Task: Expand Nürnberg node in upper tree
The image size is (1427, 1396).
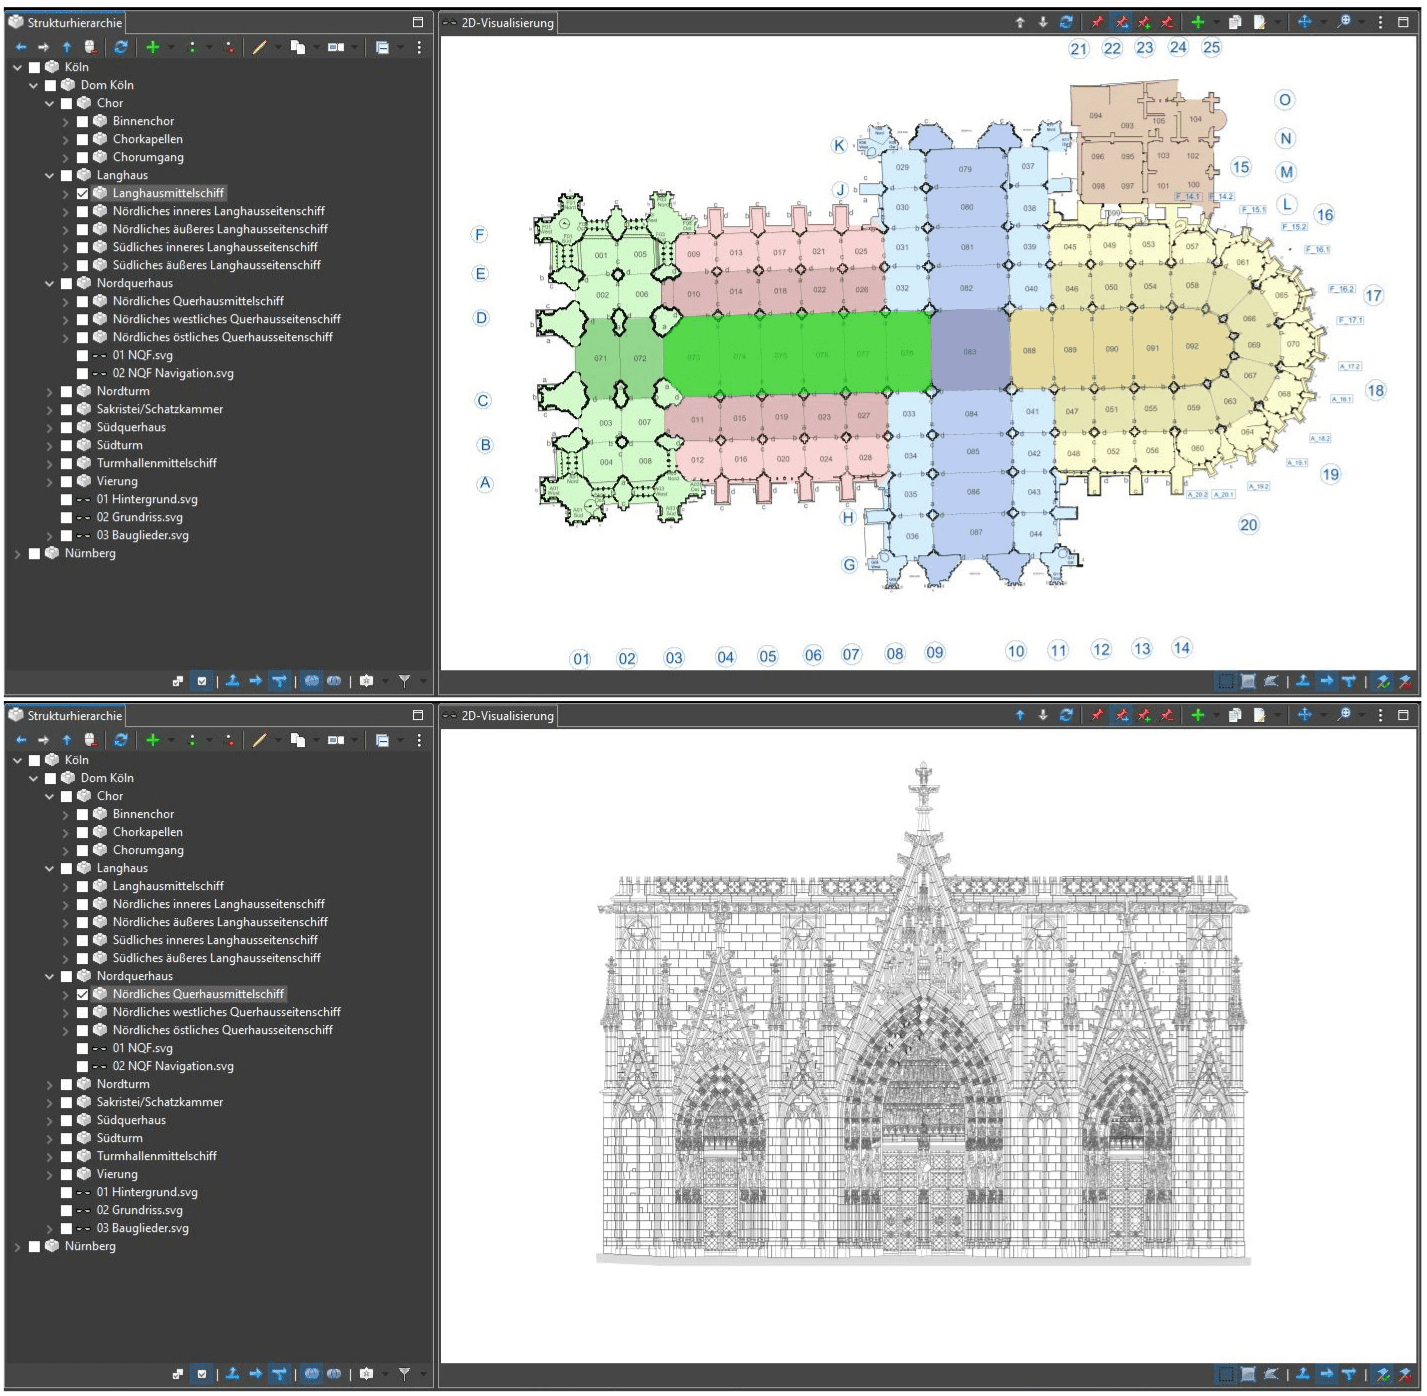Action: click(18, 554)
